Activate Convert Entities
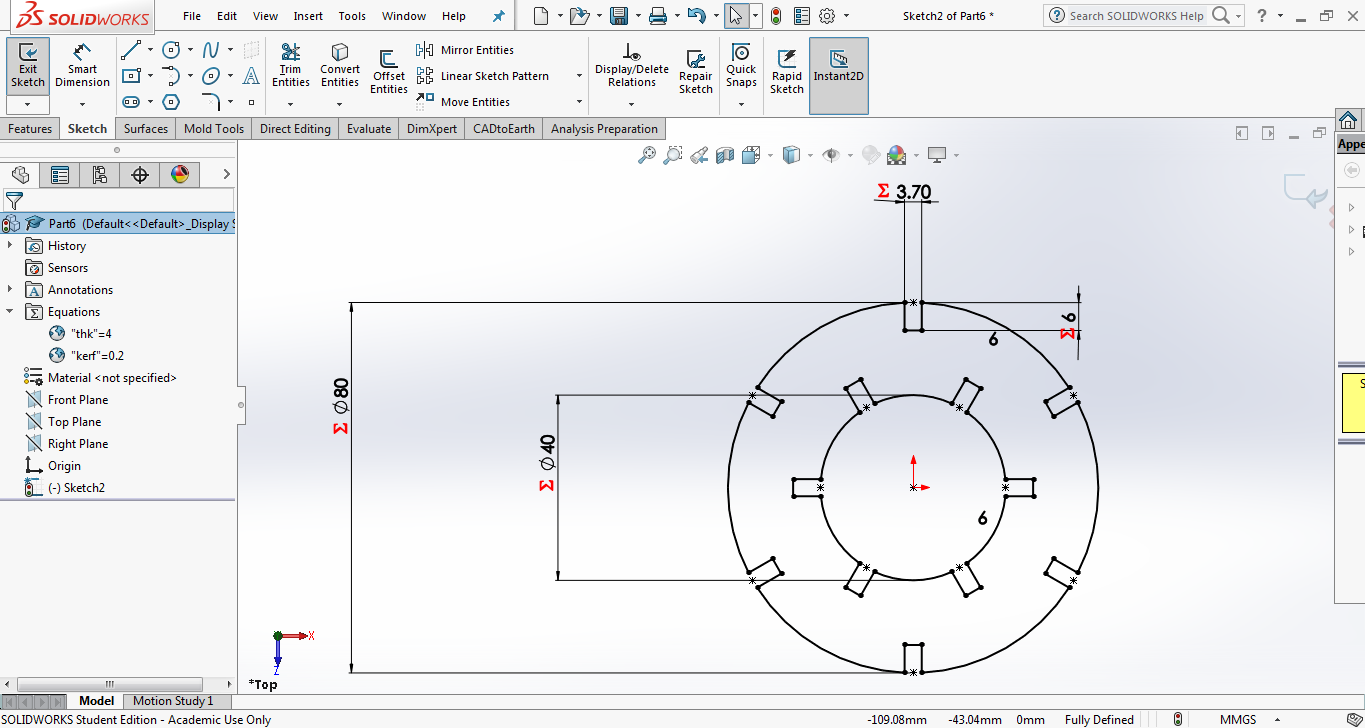 (340, 66)
